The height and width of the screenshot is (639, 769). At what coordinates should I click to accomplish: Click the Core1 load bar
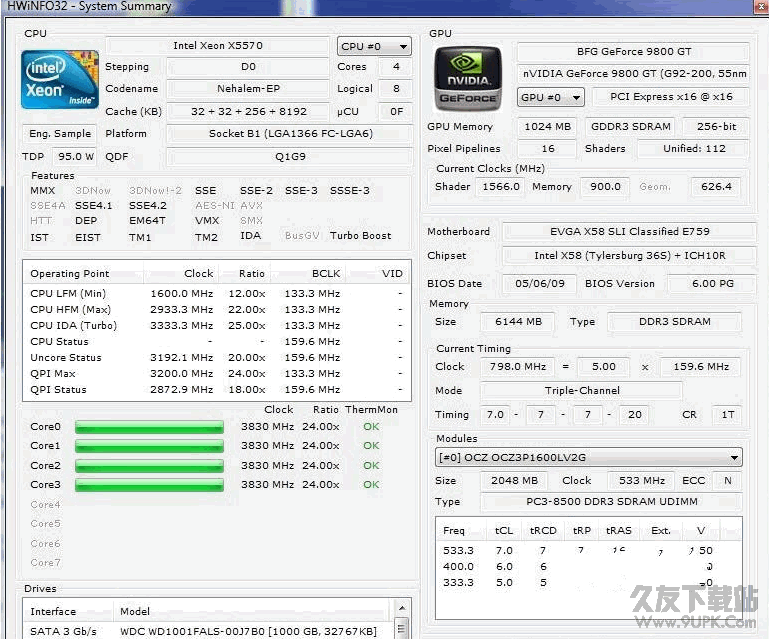[149, 446]
